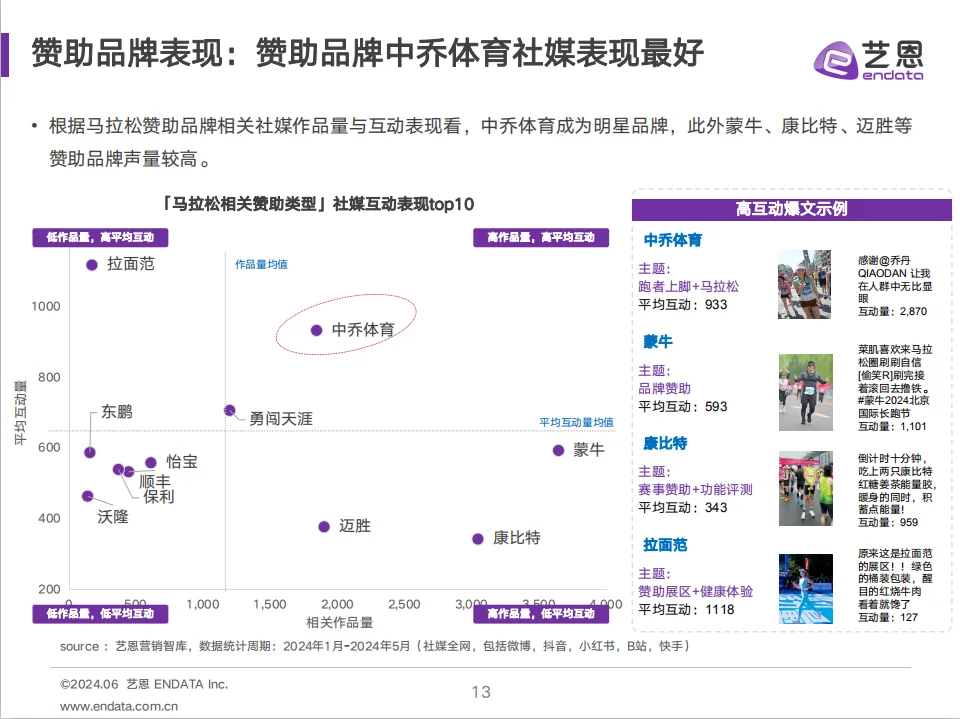Image resolution: width=960 pixels, height=719 pixels.
Task: Click the 平均互动: 593 value
Action: [x=683, y=407]
